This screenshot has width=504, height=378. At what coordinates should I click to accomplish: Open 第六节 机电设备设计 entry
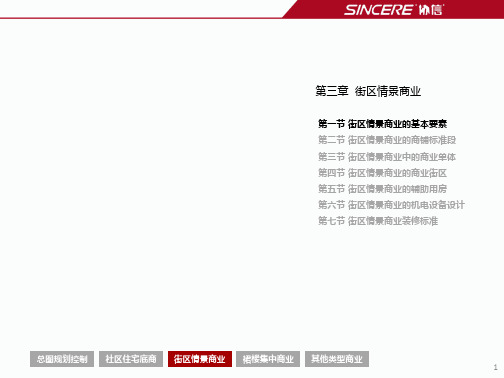391,205
